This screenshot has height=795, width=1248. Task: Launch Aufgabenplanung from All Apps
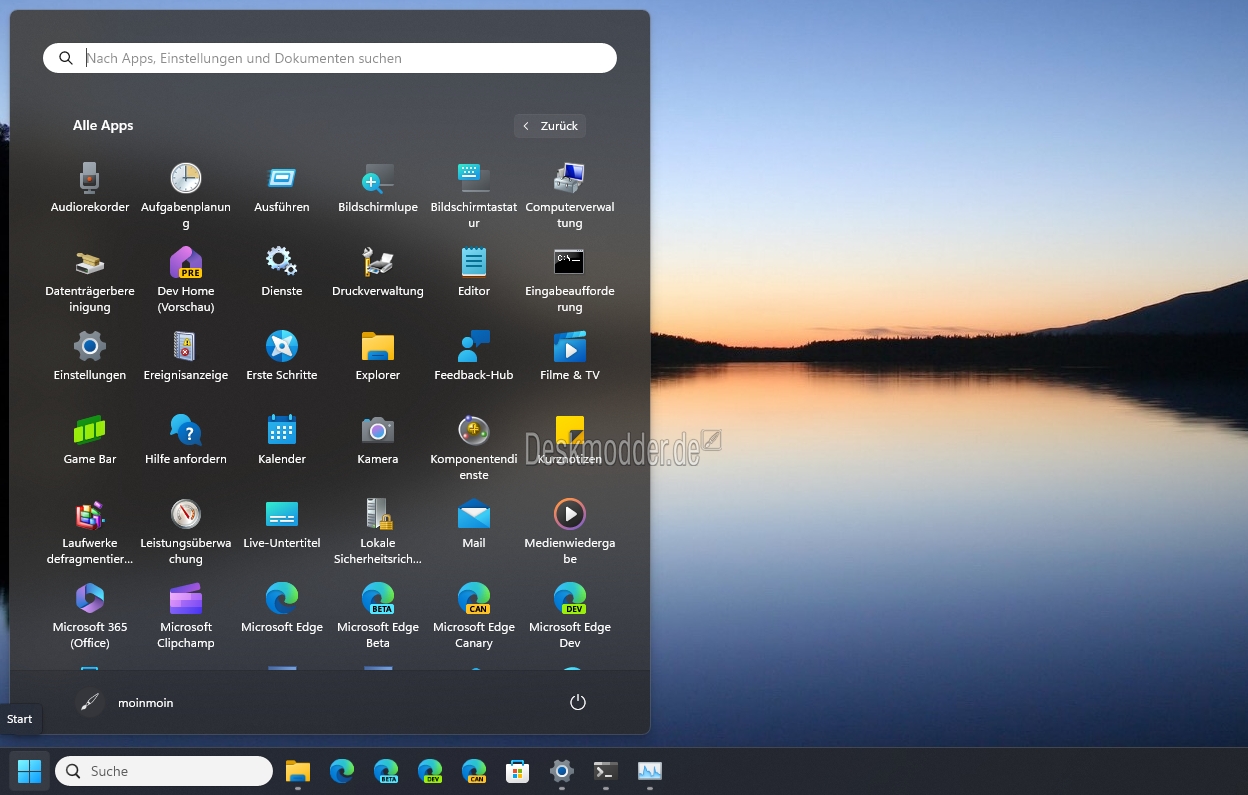click(186, 195)
